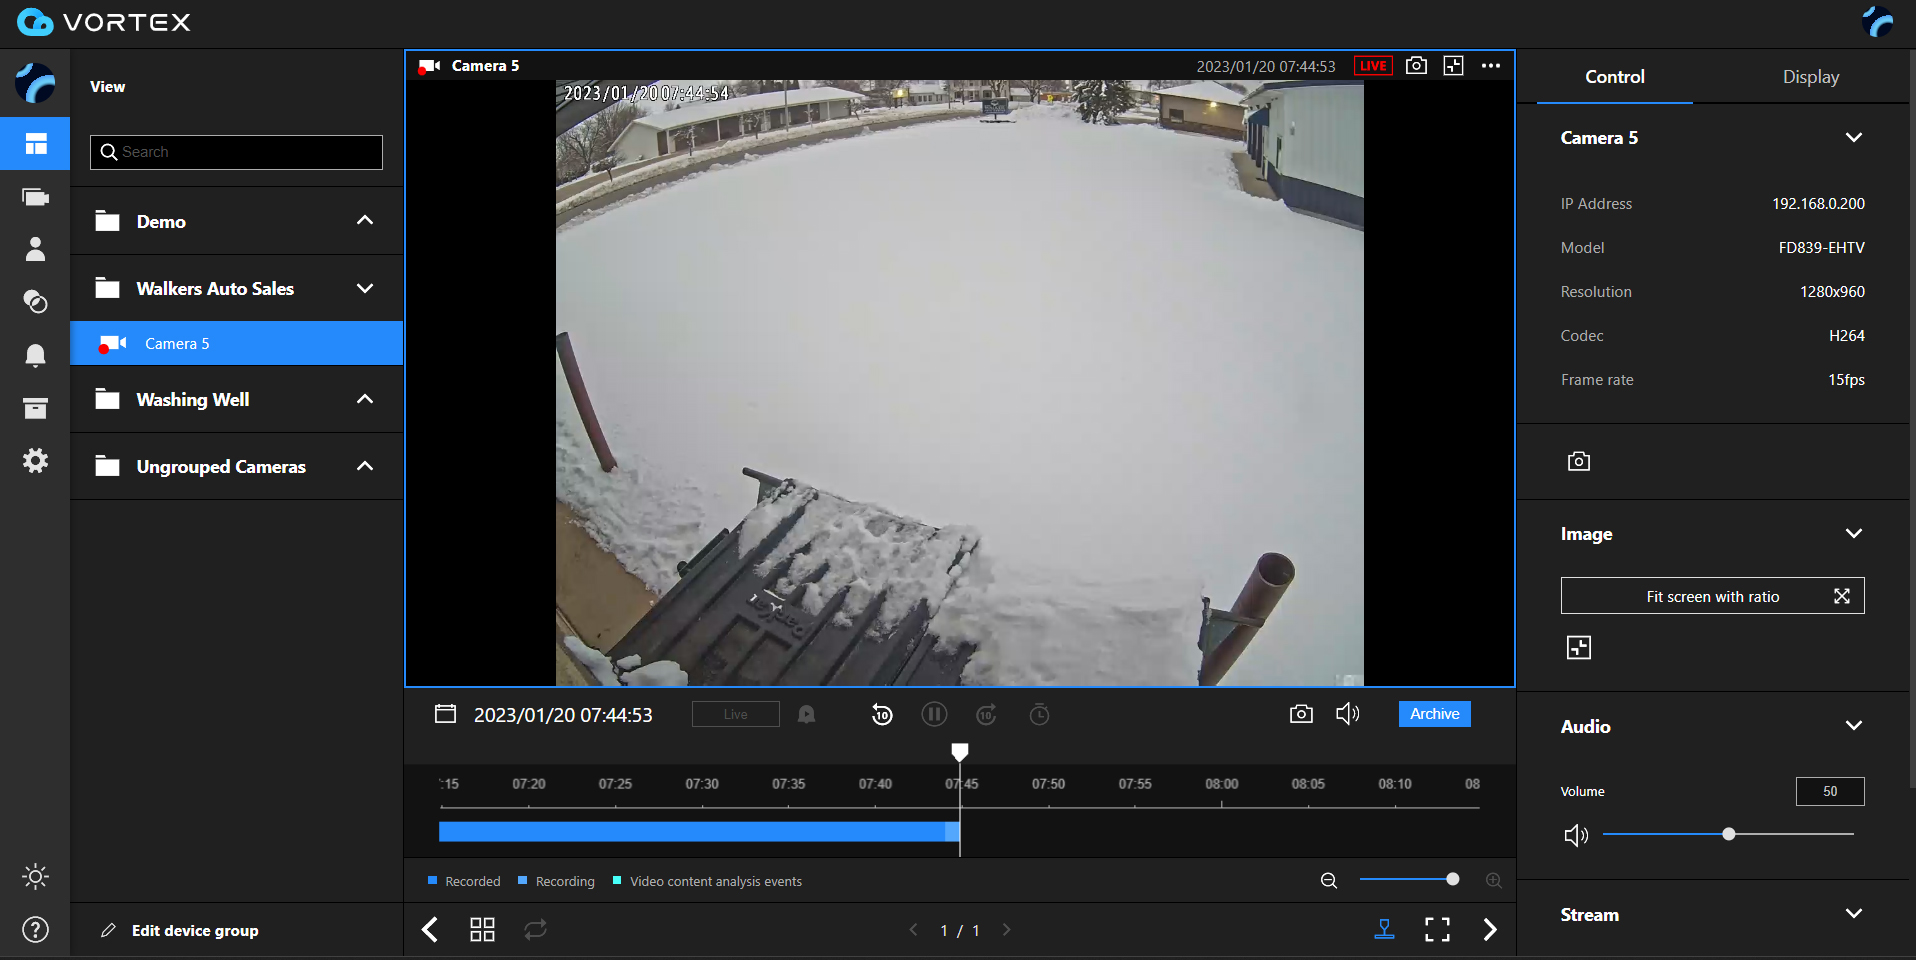Collapse the Image section
1916x960 pixels.
point(1853,534)
